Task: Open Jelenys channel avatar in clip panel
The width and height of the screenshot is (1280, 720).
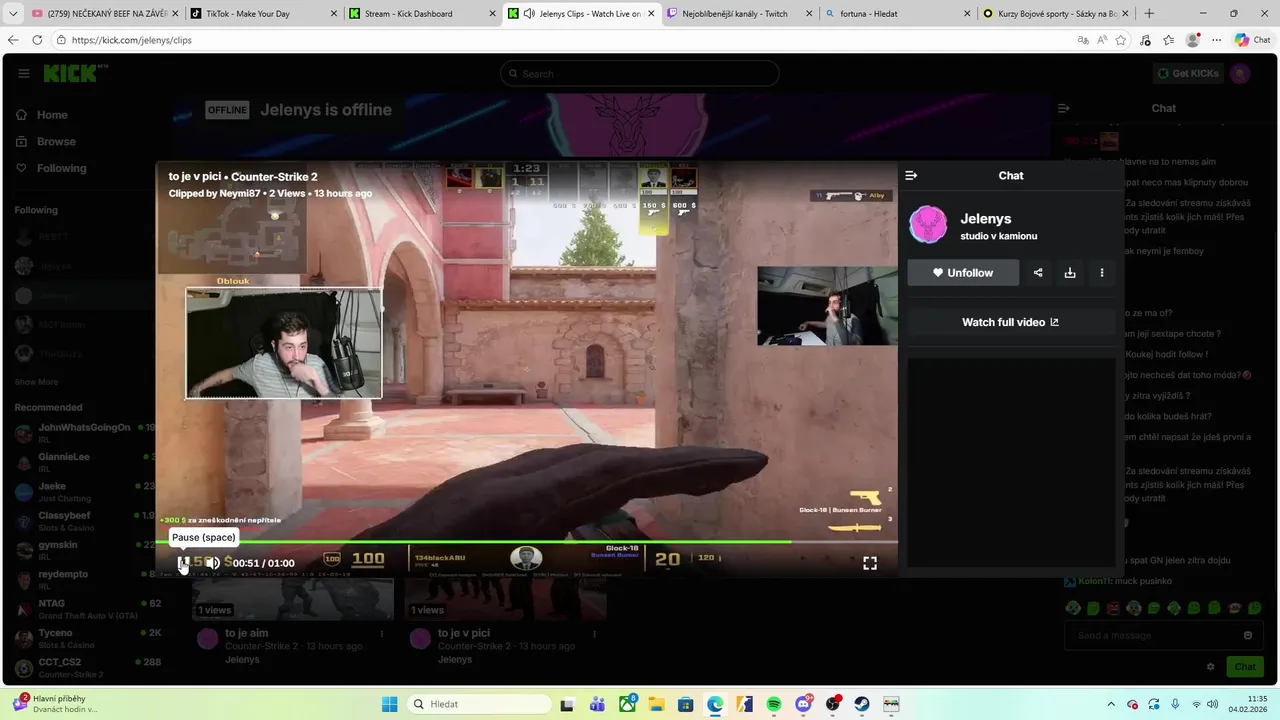Action: [928, 225]
